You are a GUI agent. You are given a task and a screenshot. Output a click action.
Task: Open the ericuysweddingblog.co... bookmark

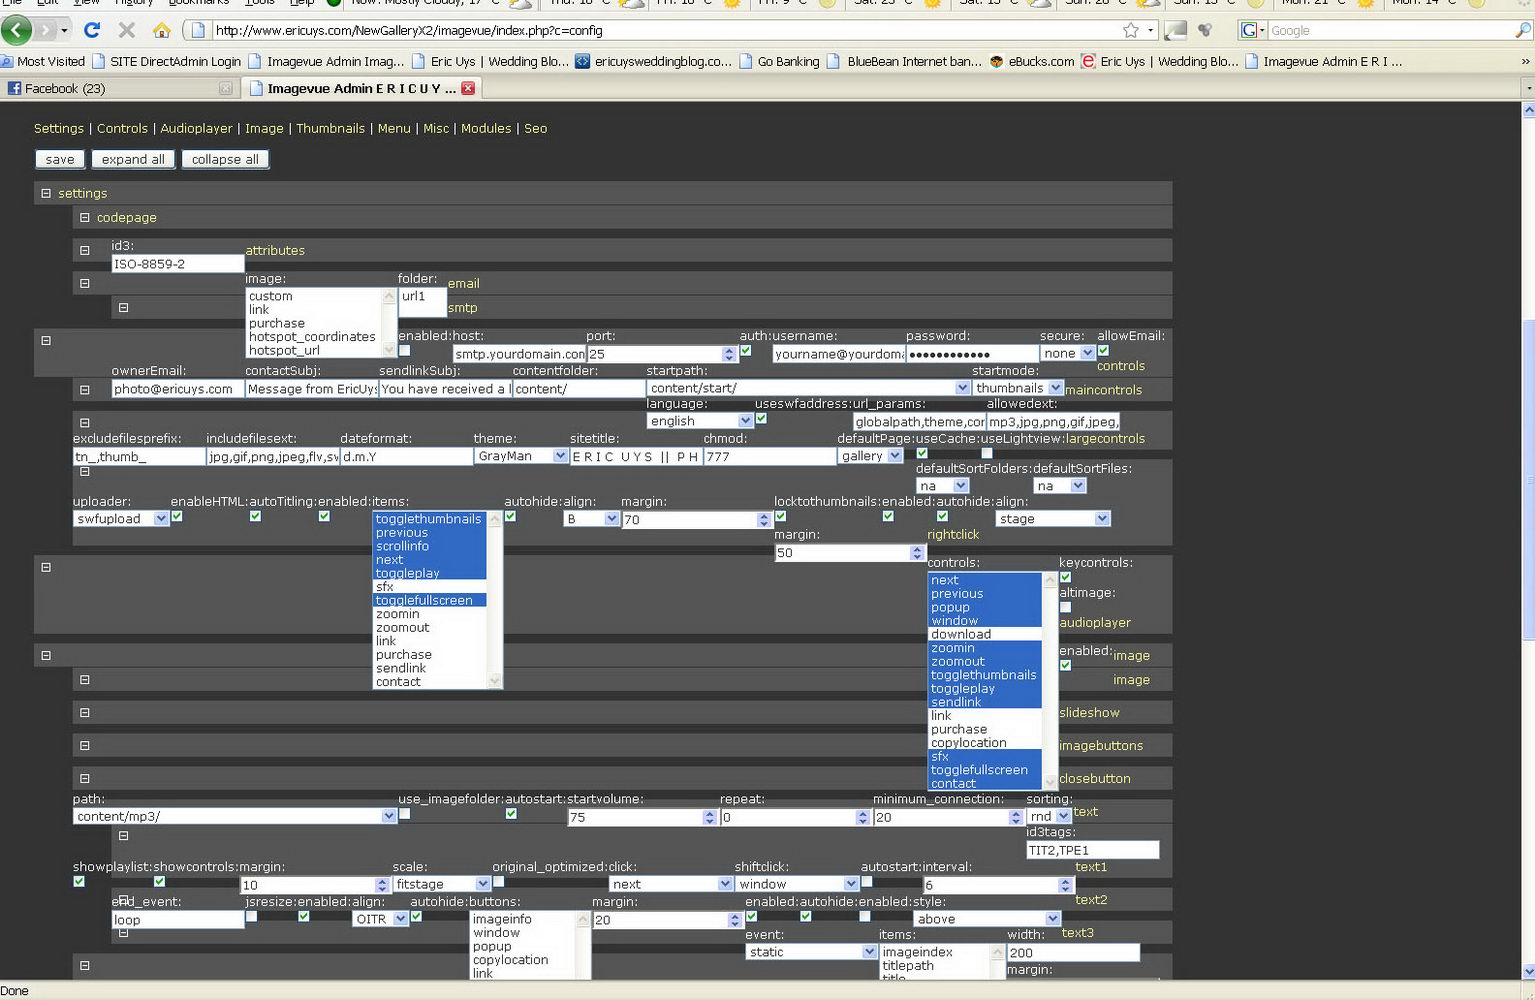[x=653, y=61]
